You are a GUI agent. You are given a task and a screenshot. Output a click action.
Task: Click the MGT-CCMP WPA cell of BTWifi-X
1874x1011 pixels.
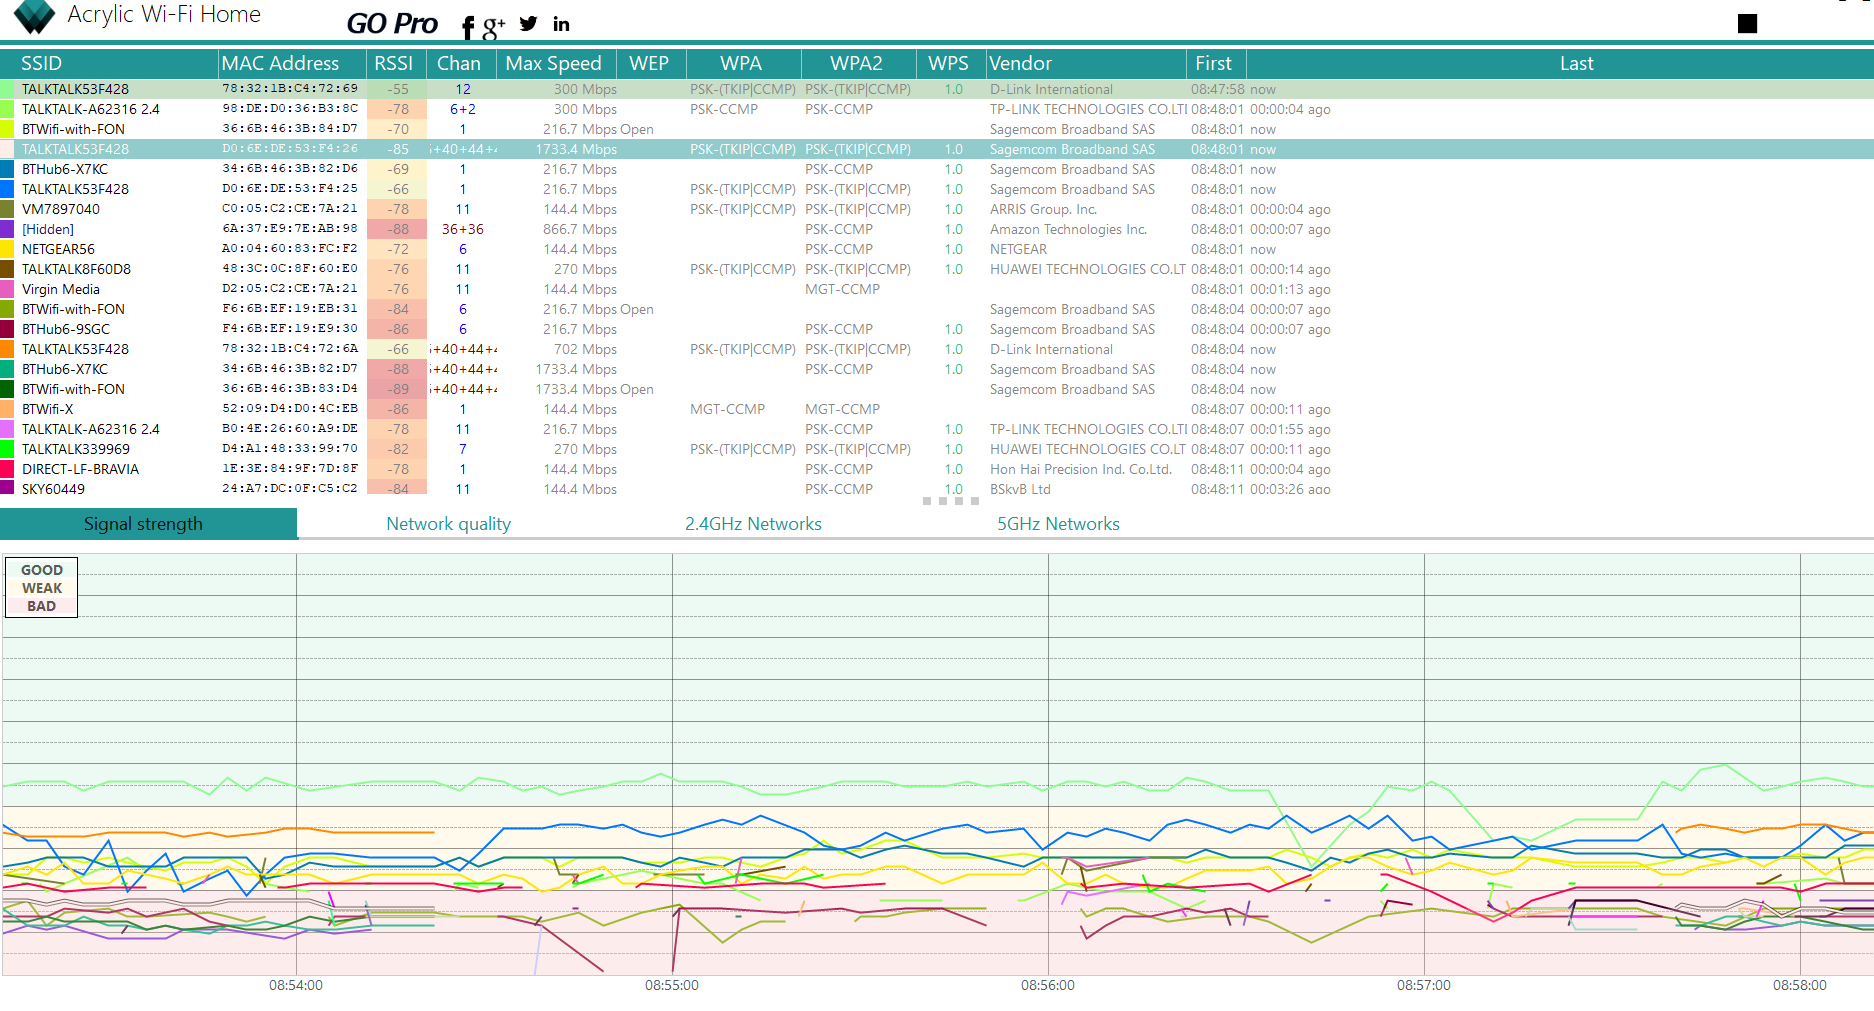click(x=727, y=409)
